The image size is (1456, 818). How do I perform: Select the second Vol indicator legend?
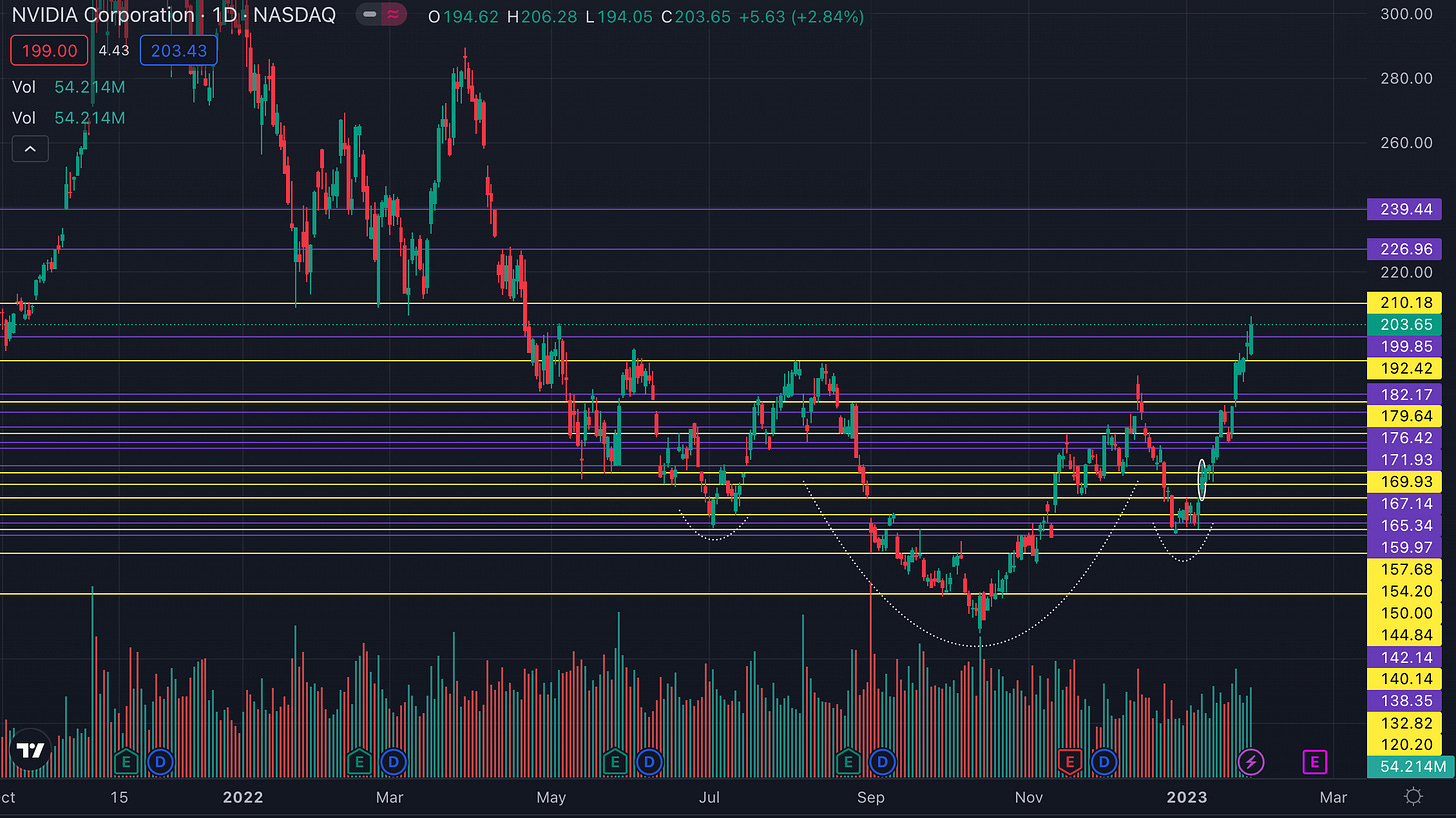click(x=68, y=118)
